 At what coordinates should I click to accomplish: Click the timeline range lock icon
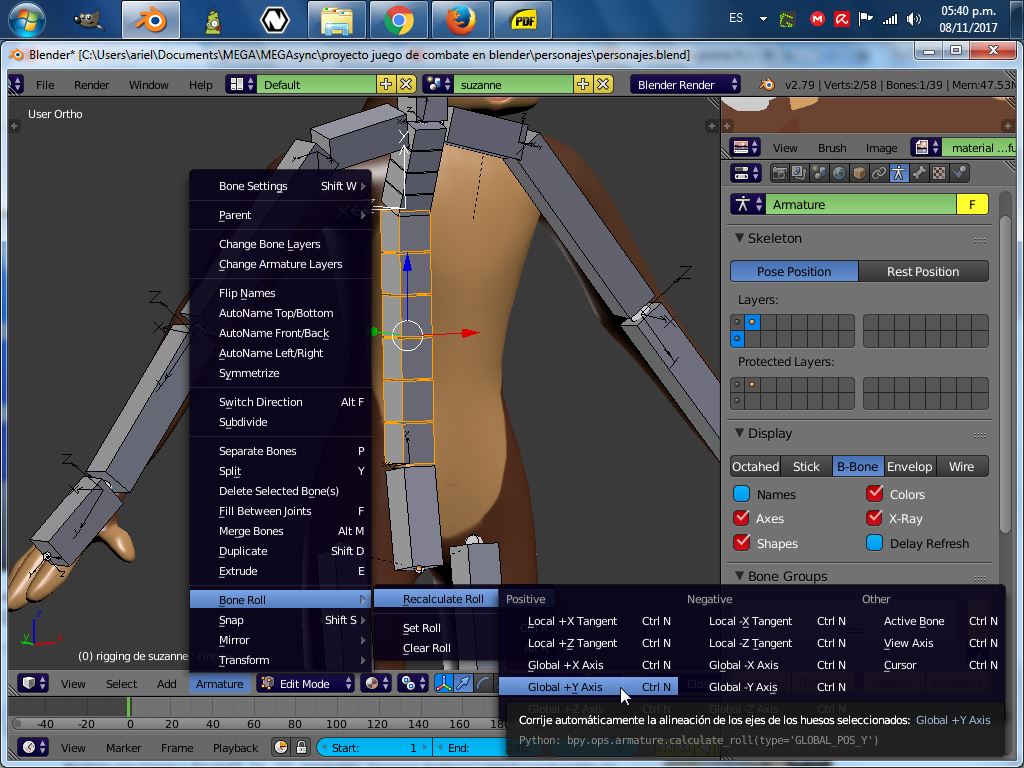click(x=301, y=748)
